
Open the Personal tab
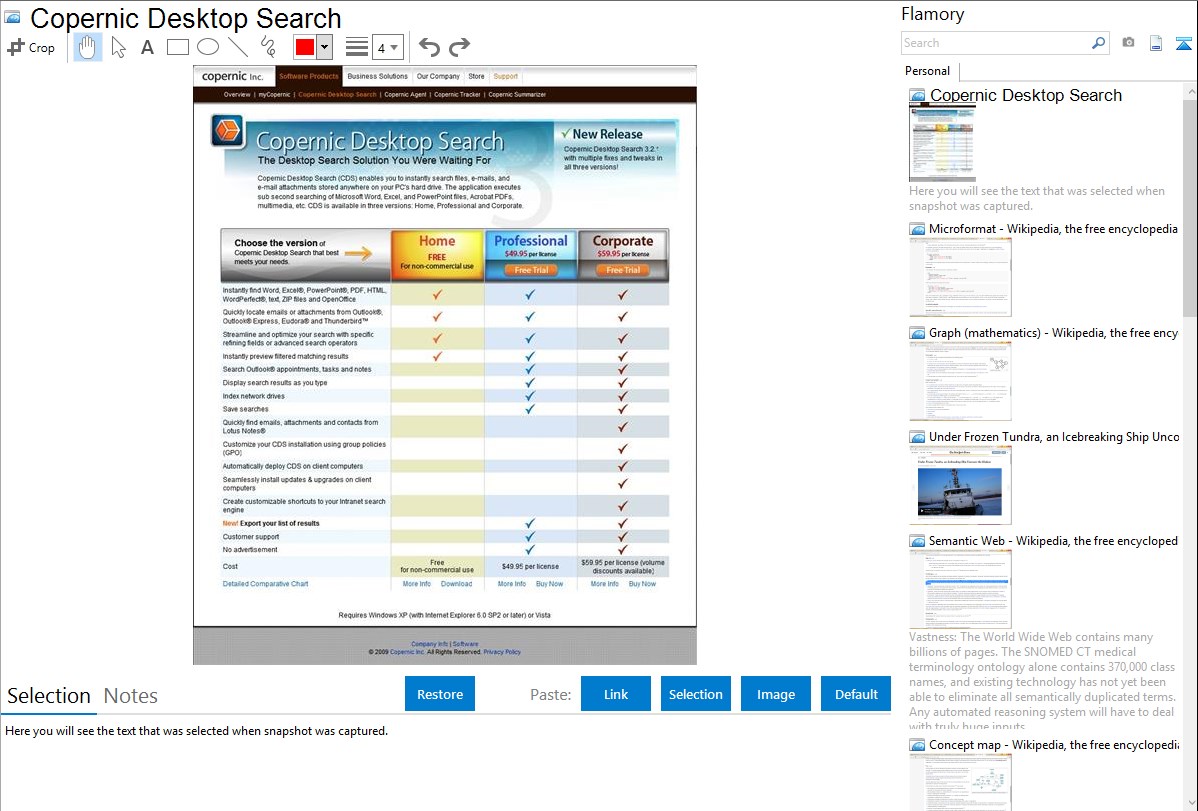pos(927,71)
